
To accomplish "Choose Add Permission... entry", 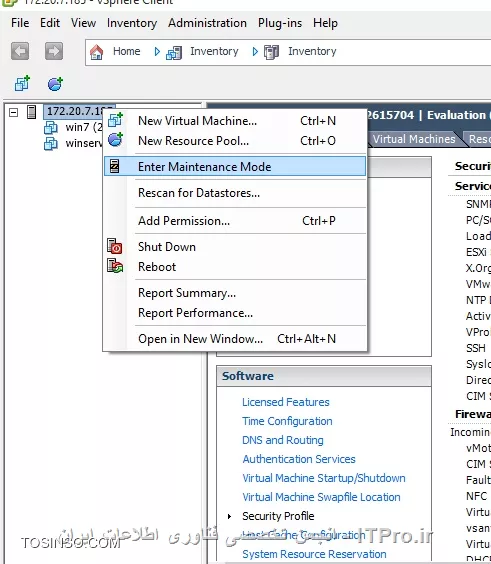I will click(235, 220).
